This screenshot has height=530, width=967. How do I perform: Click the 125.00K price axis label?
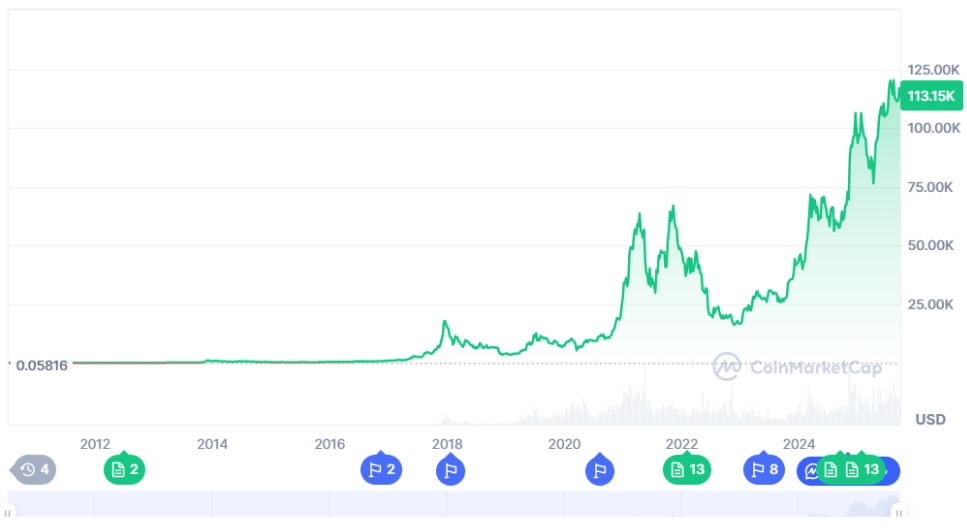[934, 69]
